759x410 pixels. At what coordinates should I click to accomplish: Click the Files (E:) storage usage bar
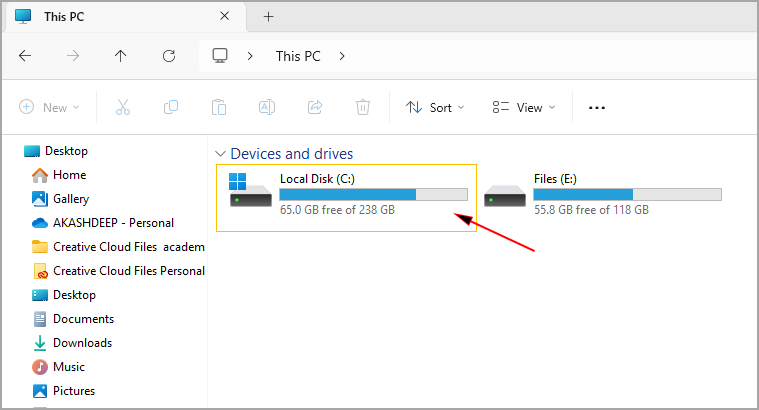point(627,194)
